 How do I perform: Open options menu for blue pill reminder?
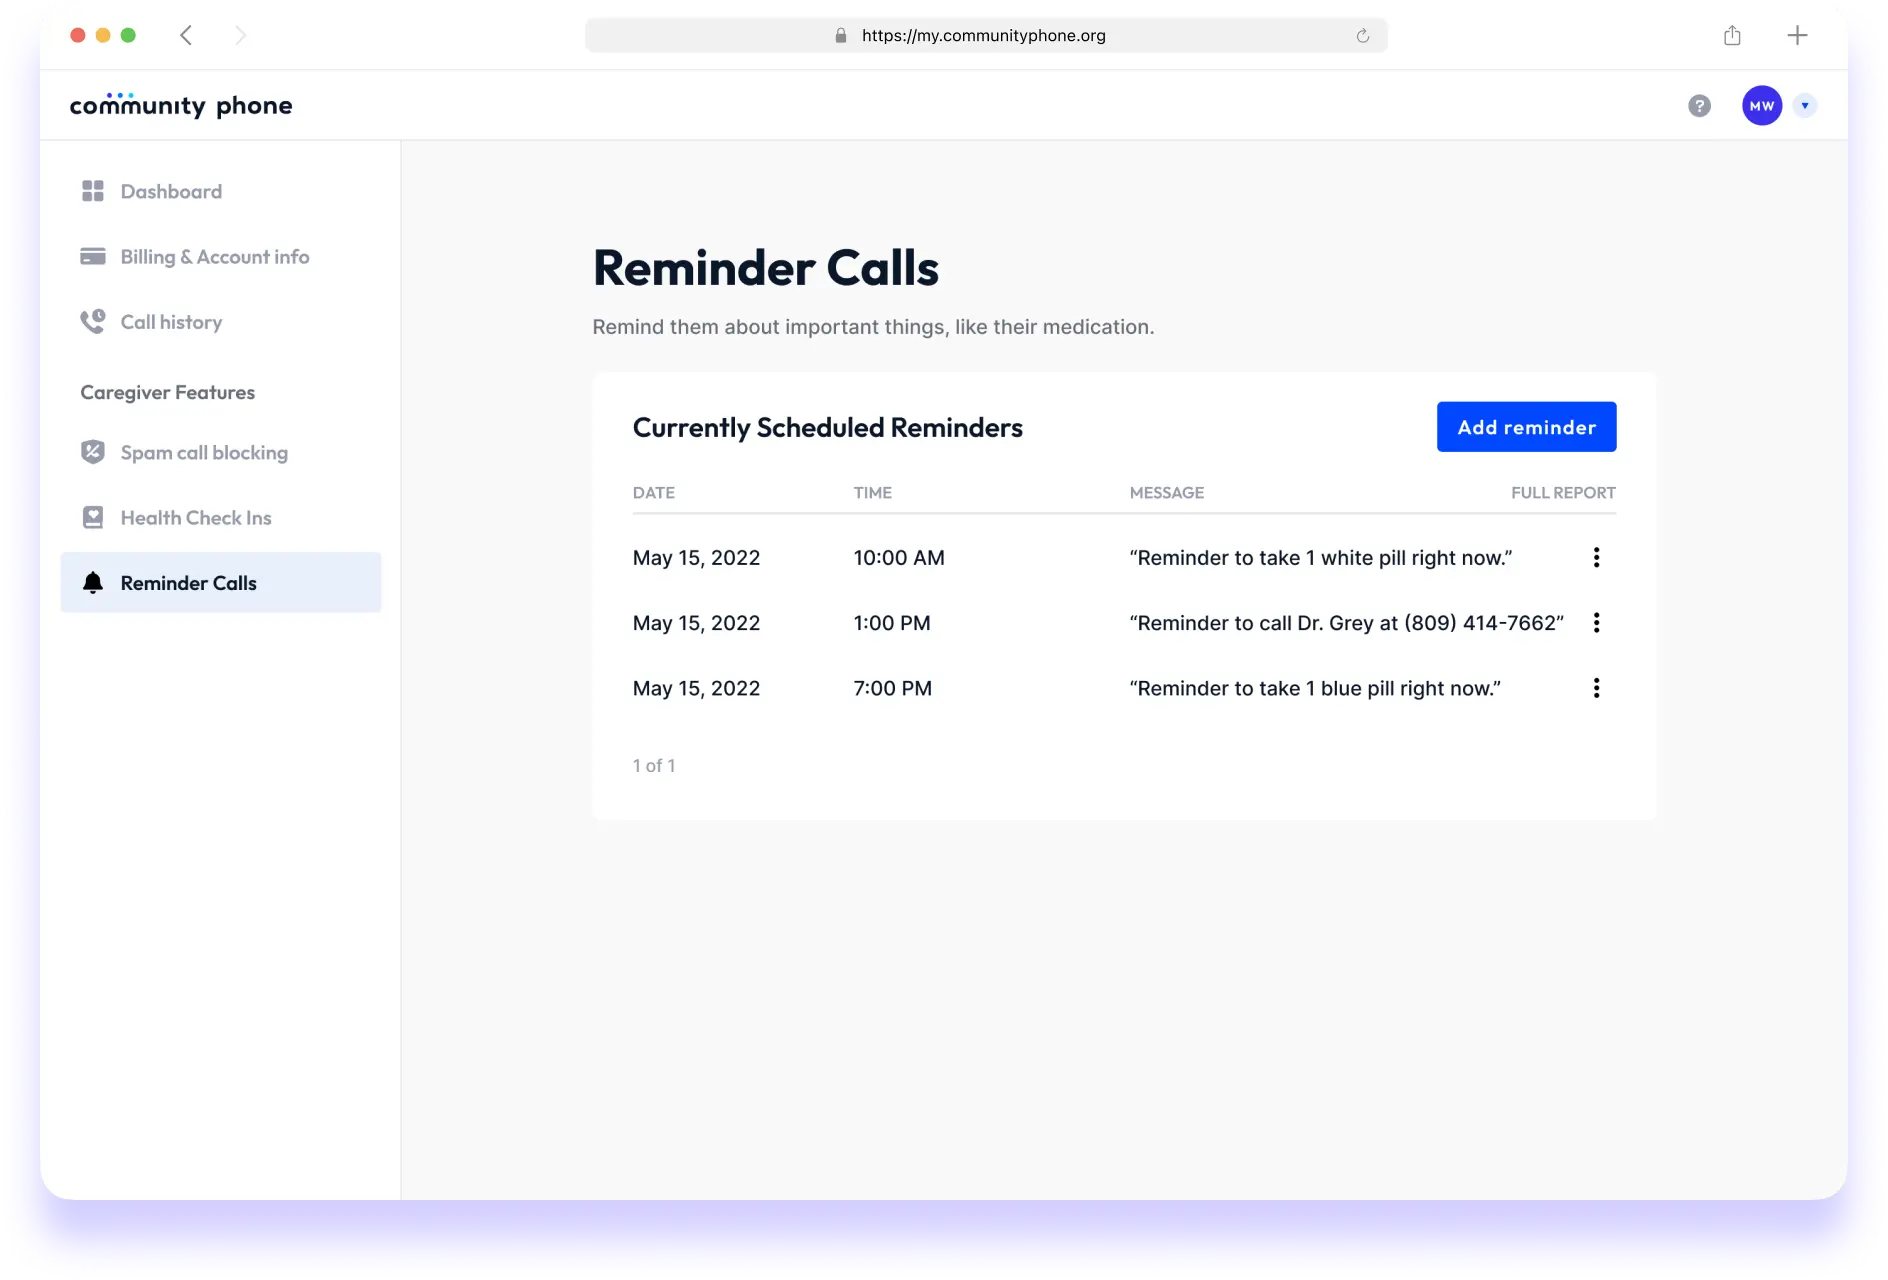(x=1596, y=688)
